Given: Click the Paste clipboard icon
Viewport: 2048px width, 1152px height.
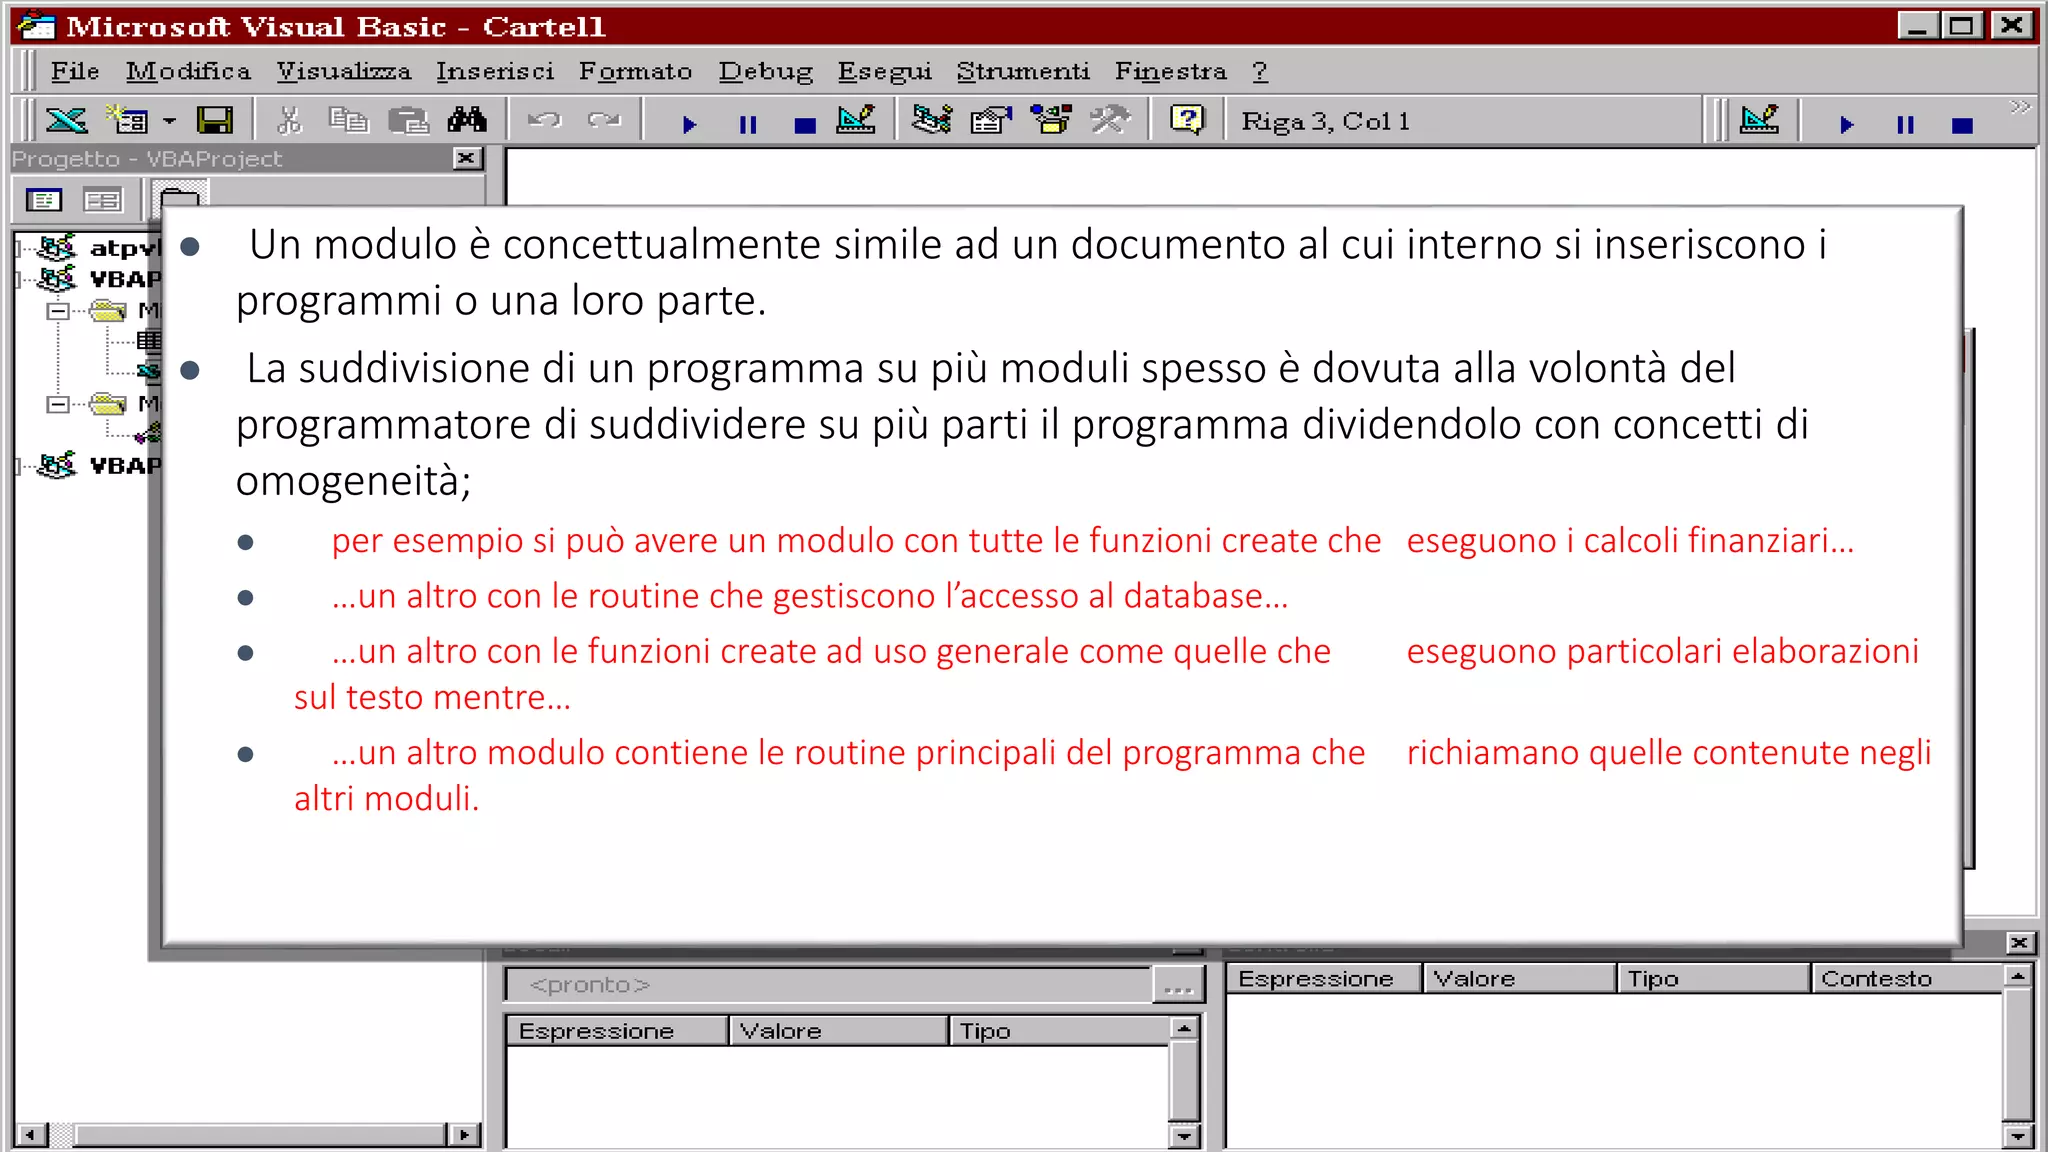Looking at the screenshot, I should [x=408, y=121].
